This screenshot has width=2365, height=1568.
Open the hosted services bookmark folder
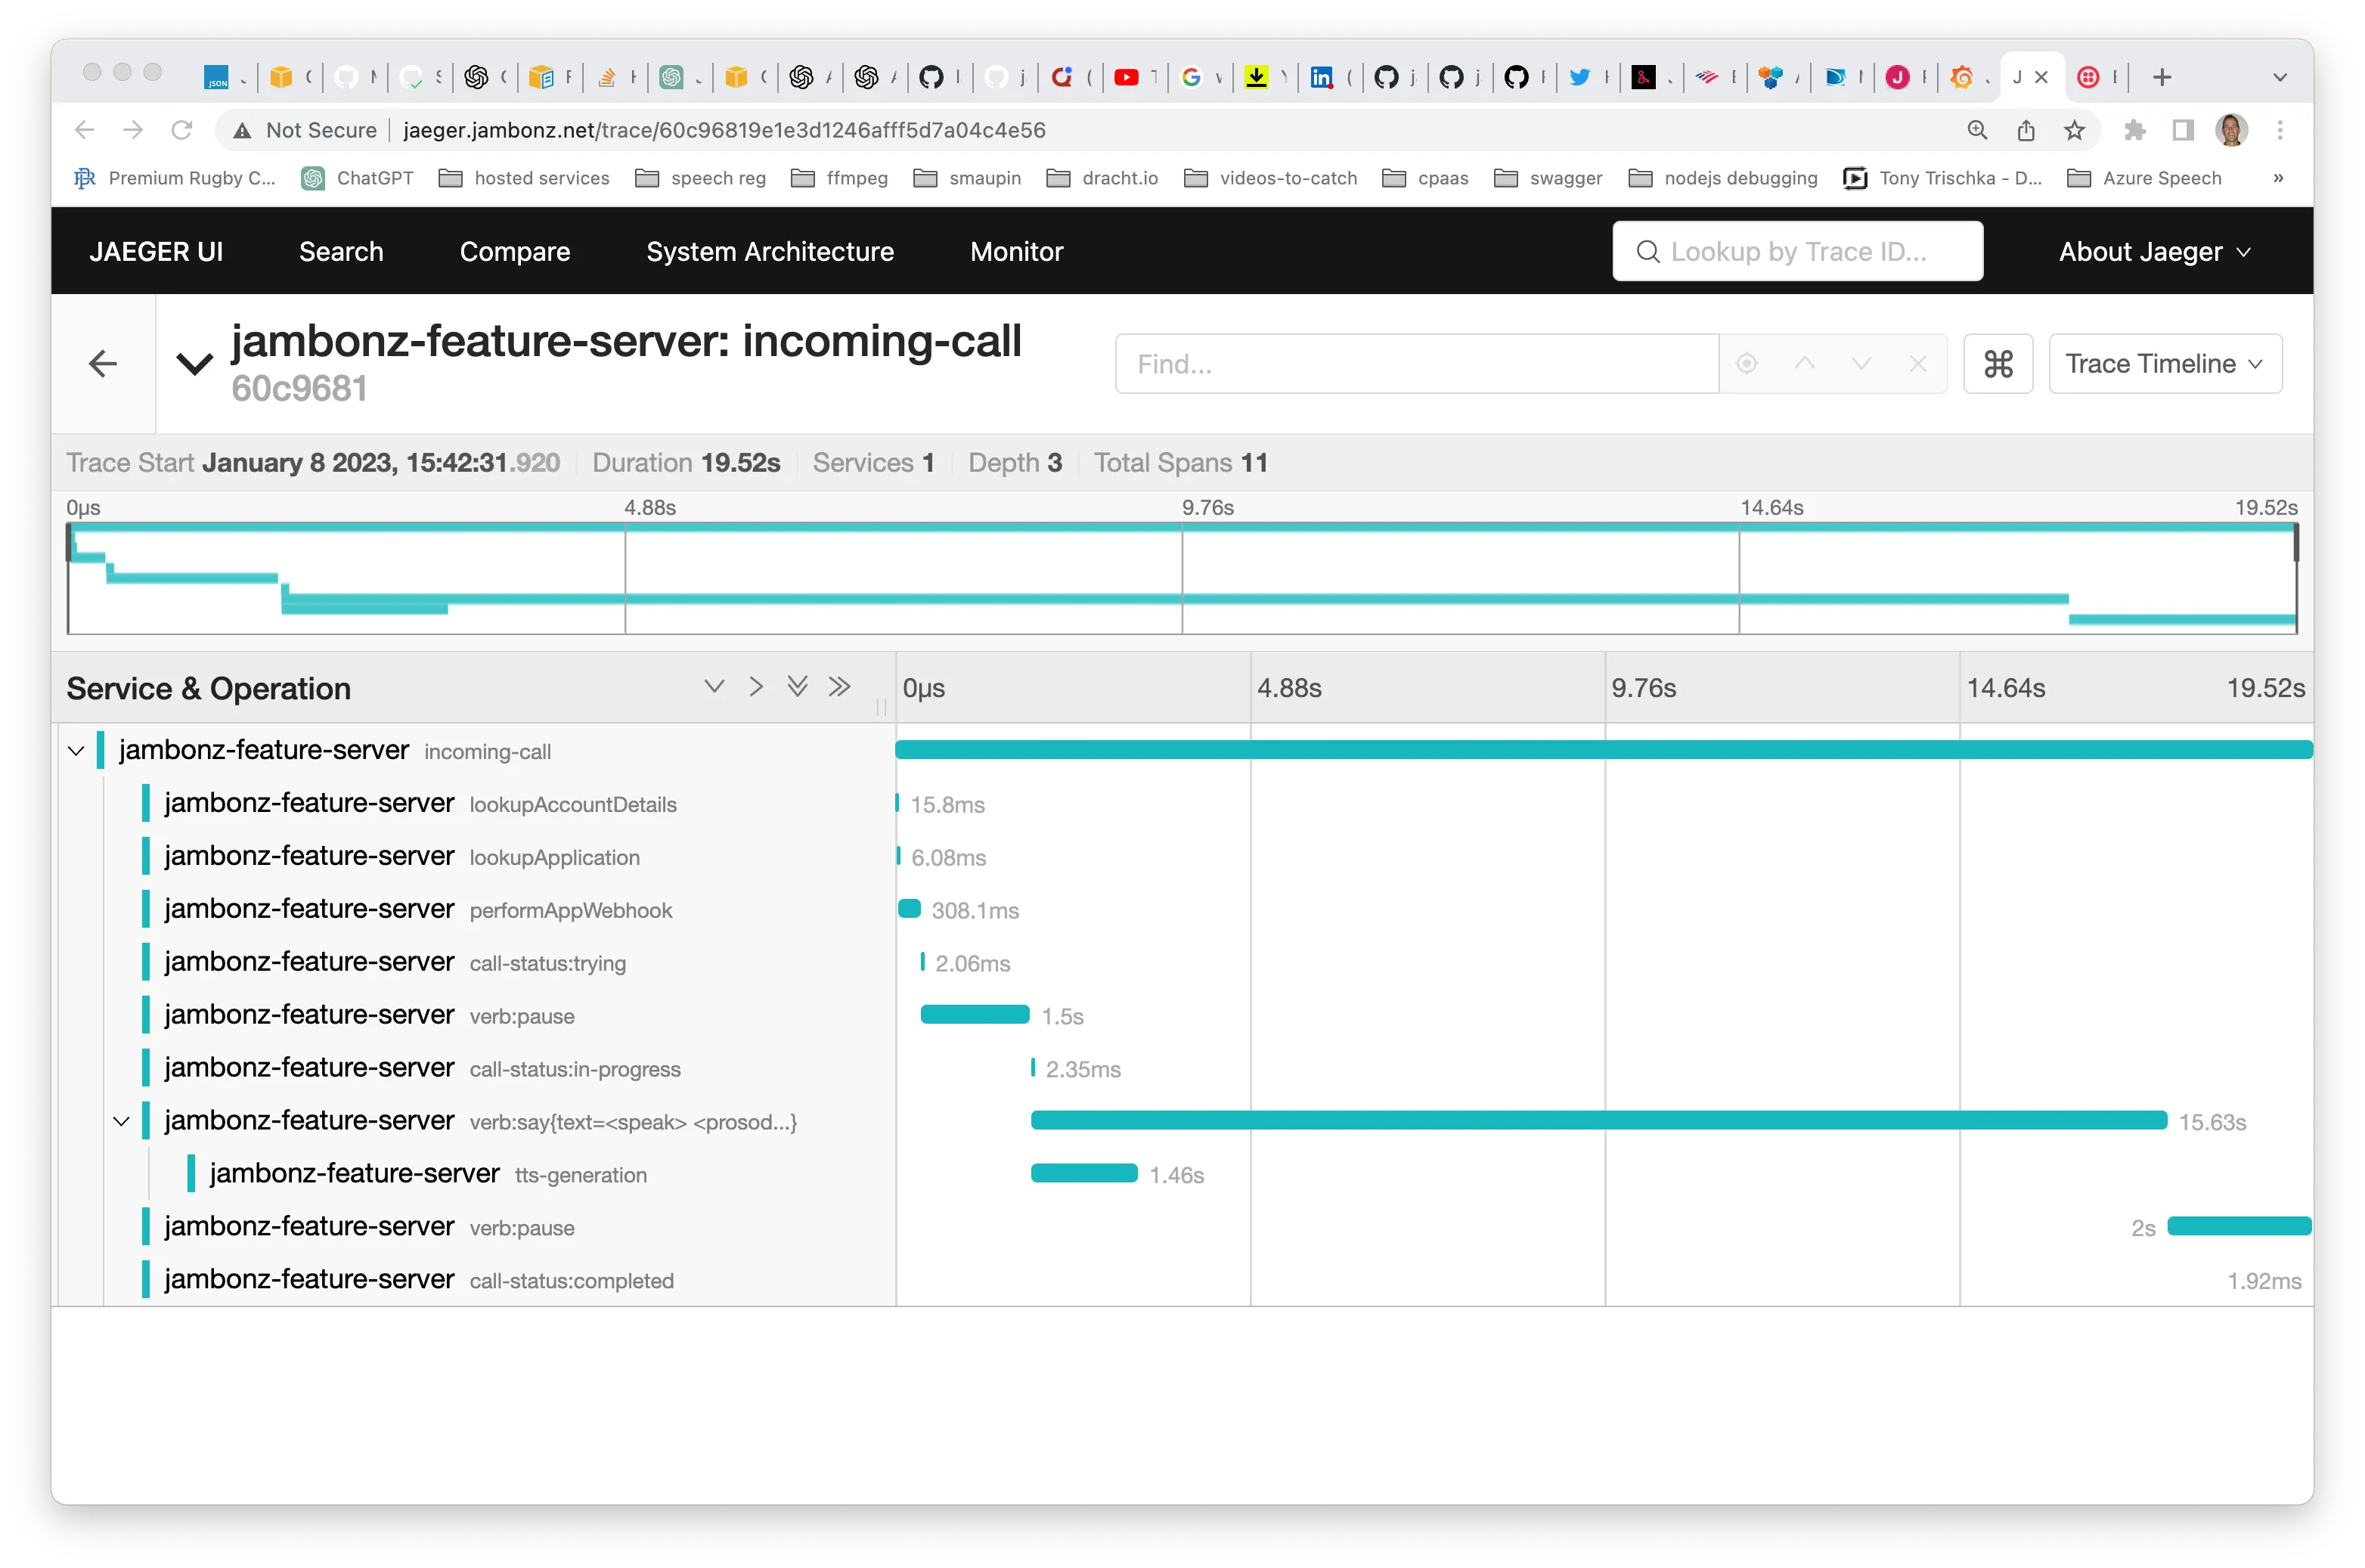tap(525, 178)
